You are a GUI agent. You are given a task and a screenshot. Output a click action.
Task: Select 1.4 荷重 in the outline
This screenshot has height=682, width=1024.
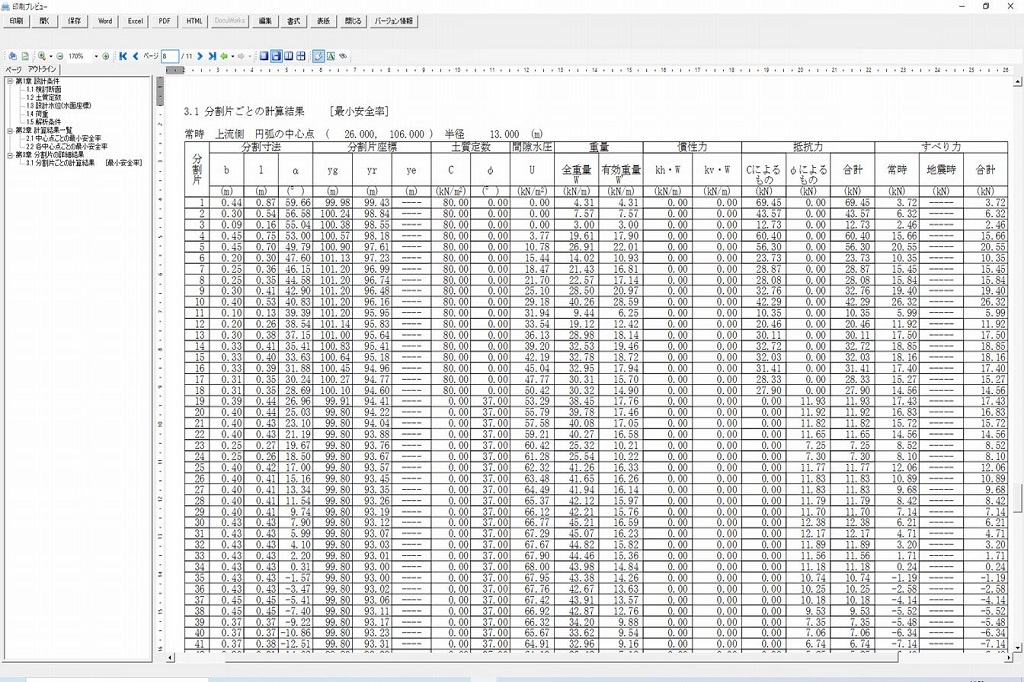37,114
